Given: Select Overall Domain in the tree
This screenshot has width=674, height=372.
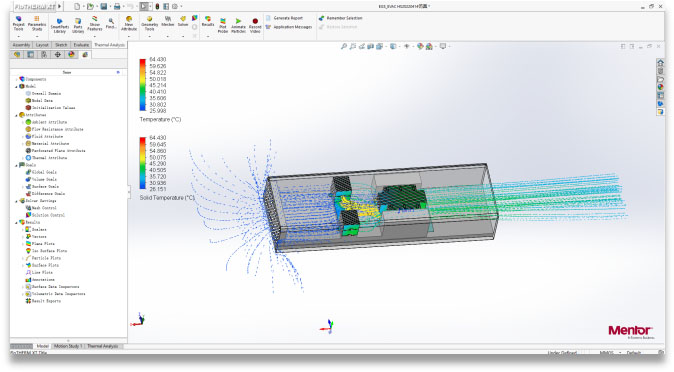Looking at the screenshot, I should (x=43, y=93).
